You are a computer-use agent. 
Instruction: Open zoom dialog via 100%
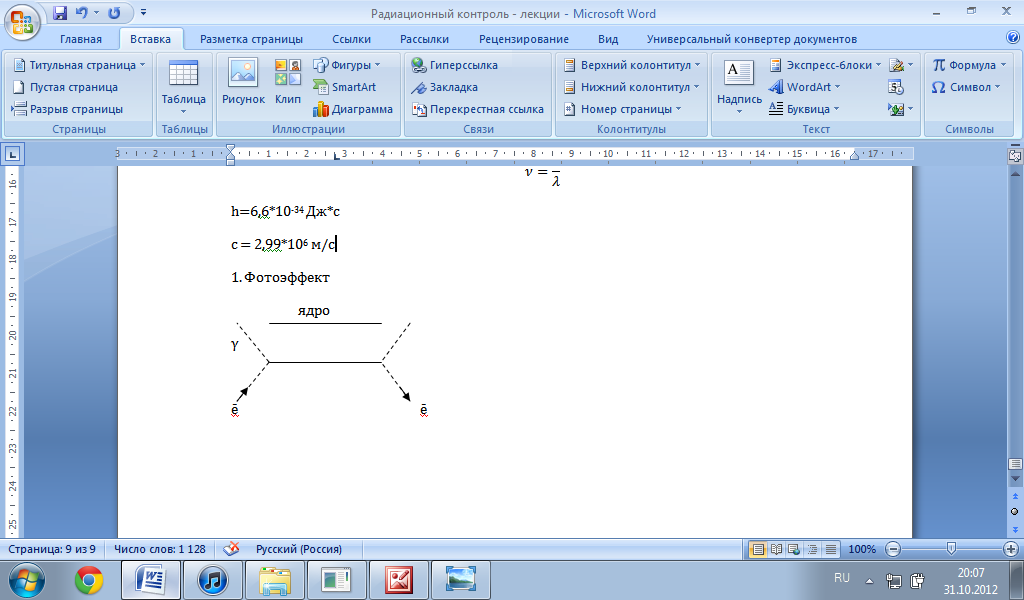click(x=862, y=549)
